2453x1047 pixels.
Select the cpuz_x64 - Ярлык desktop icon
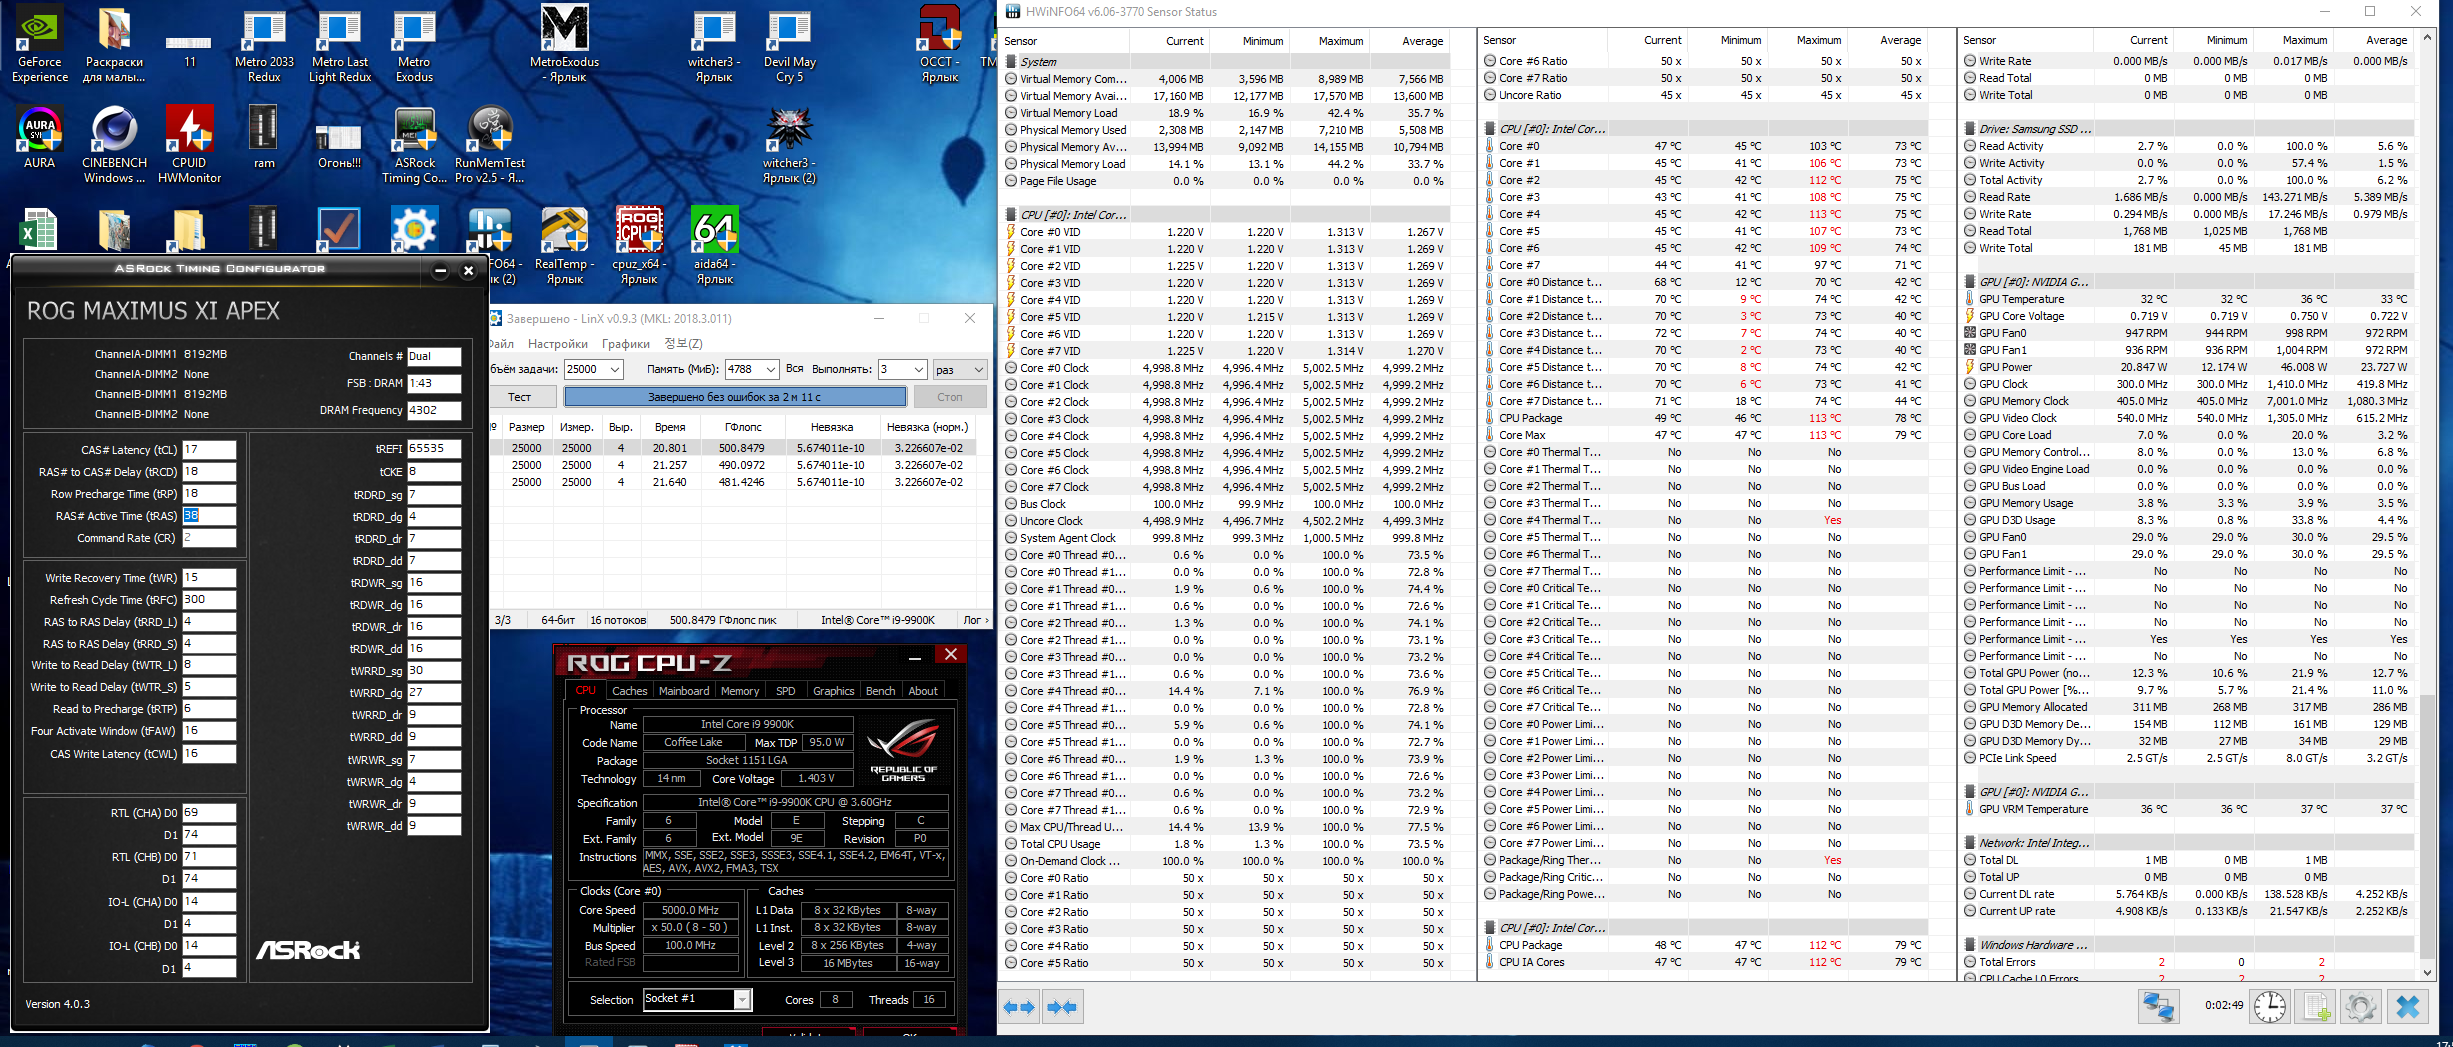(640, 246)
